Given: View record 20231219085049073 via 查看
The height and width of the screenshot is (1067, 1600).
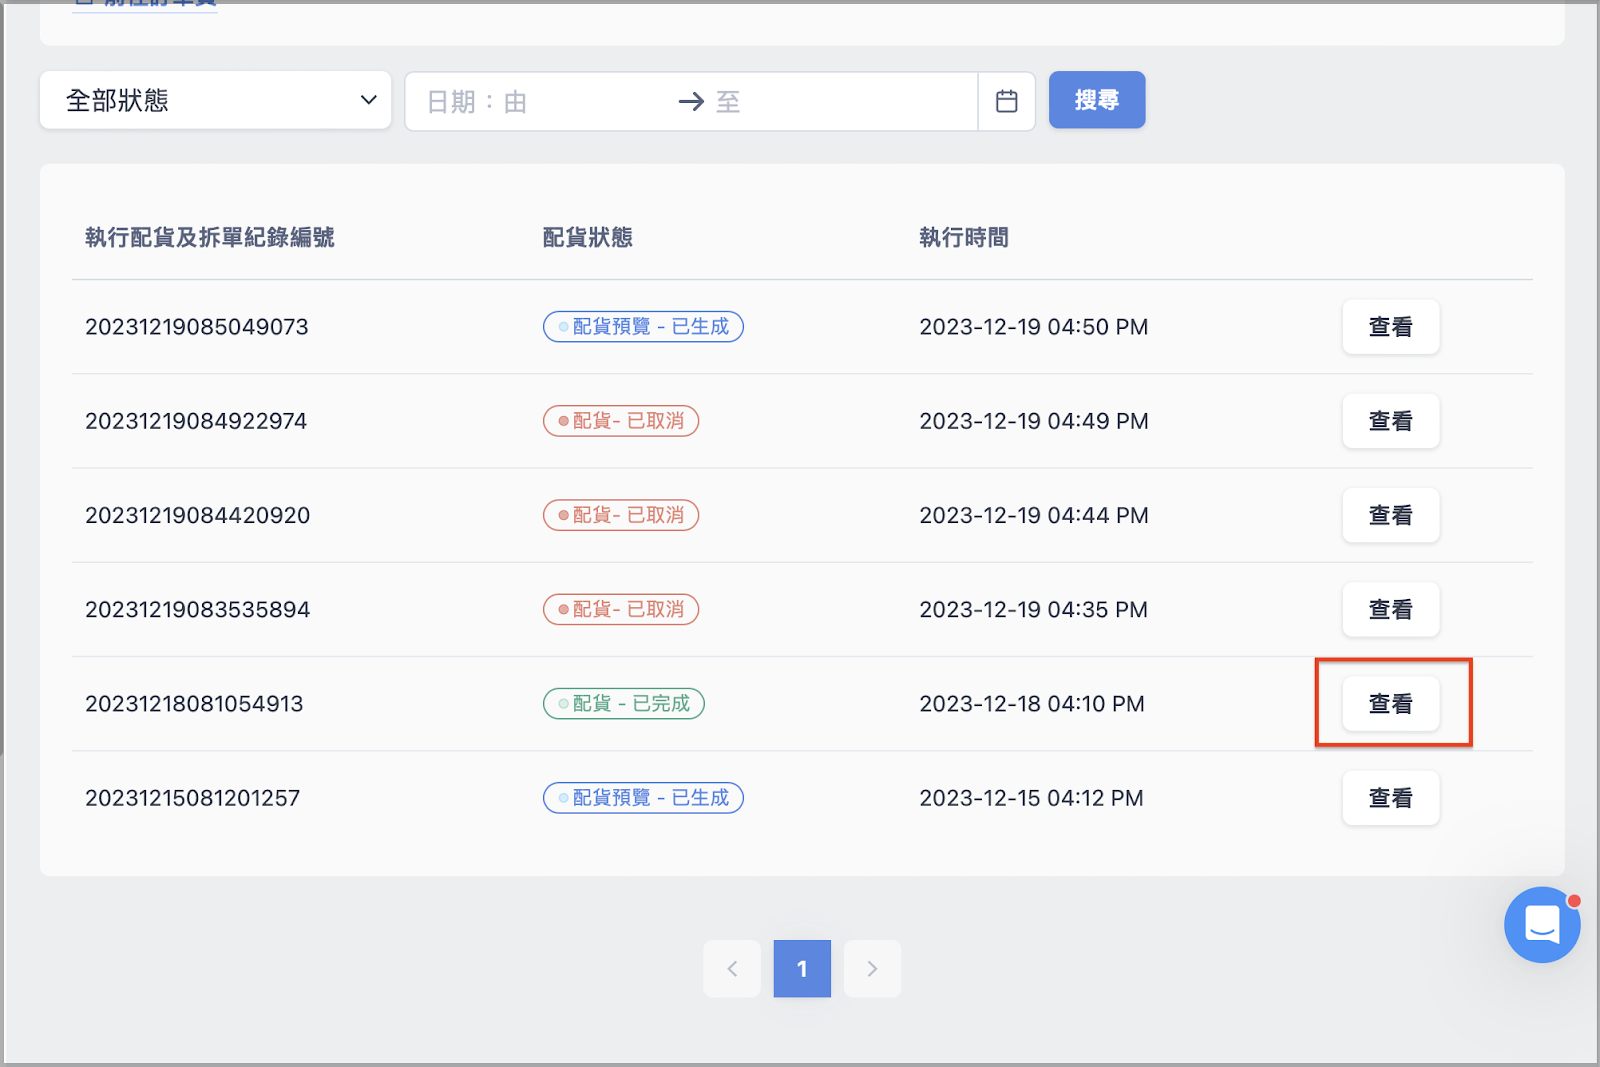Looking at the screenshot, I should pyautogui.click(x=1391, y=327).
